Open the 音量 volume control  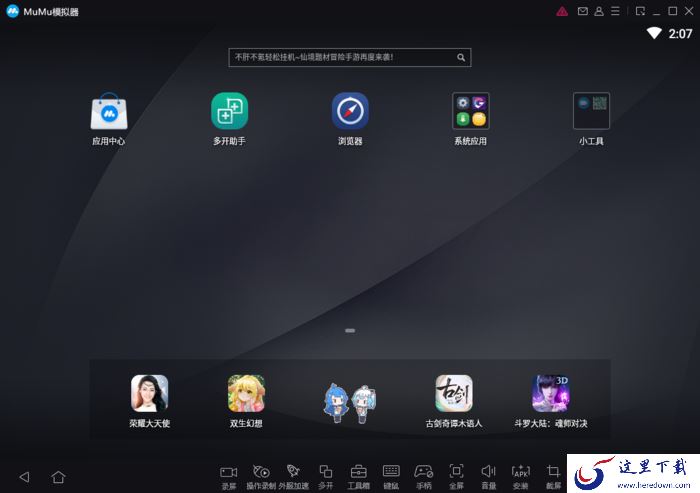(x=488, y=476)
